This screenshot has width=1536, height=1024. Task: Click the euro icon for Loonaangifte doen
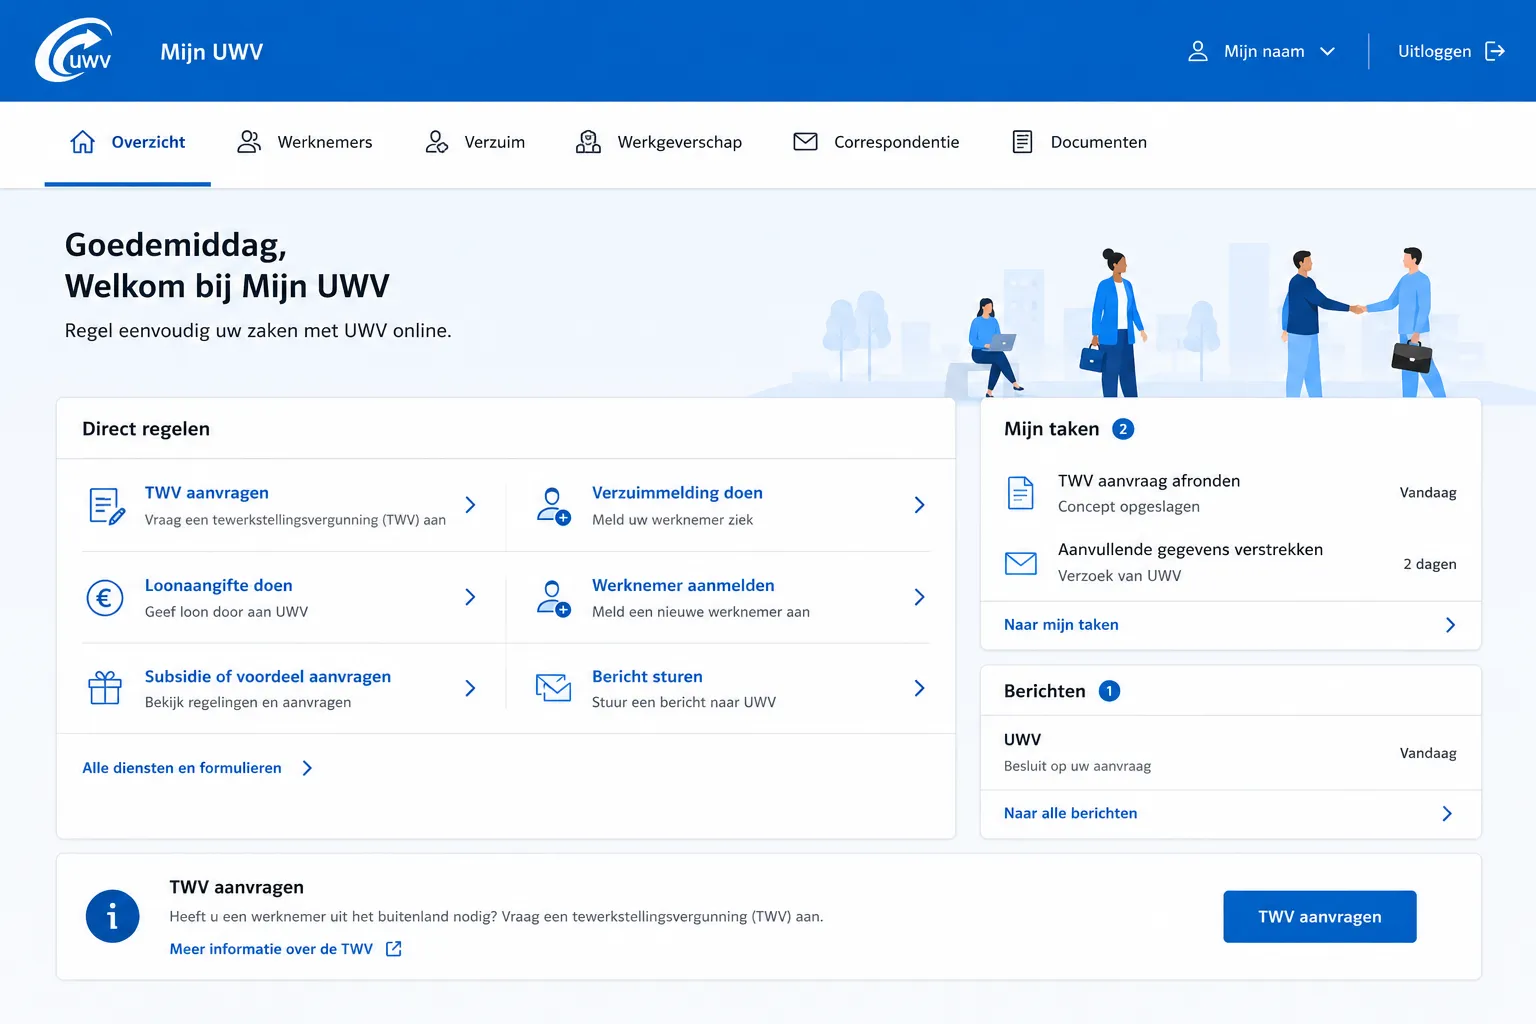pos(105,598)
